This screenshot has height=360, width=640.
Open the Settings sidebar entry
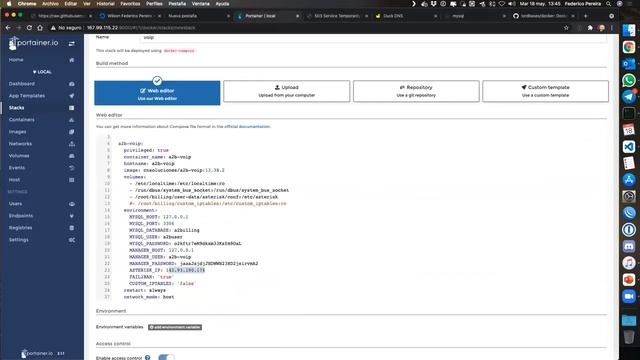pyautogui.click(x=19, y=240)
